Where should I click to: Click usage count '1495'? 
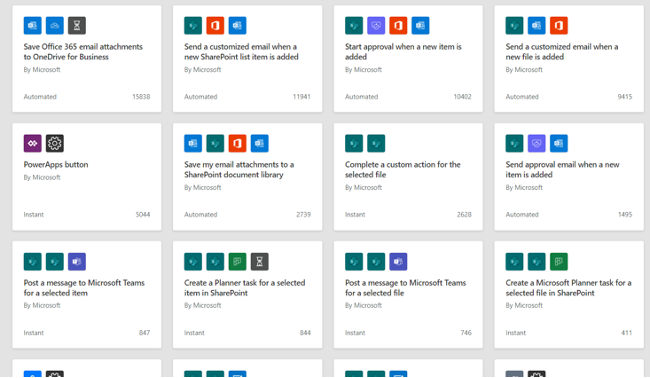pyautogui.click(x=625, y=215)
